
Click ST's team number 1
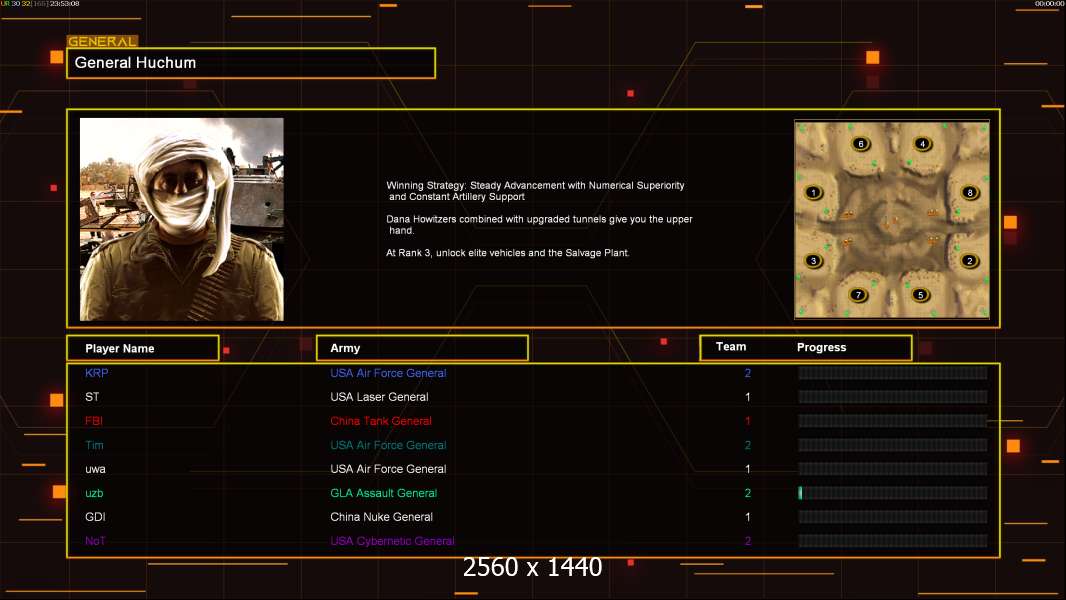click(x=748, y=397)
